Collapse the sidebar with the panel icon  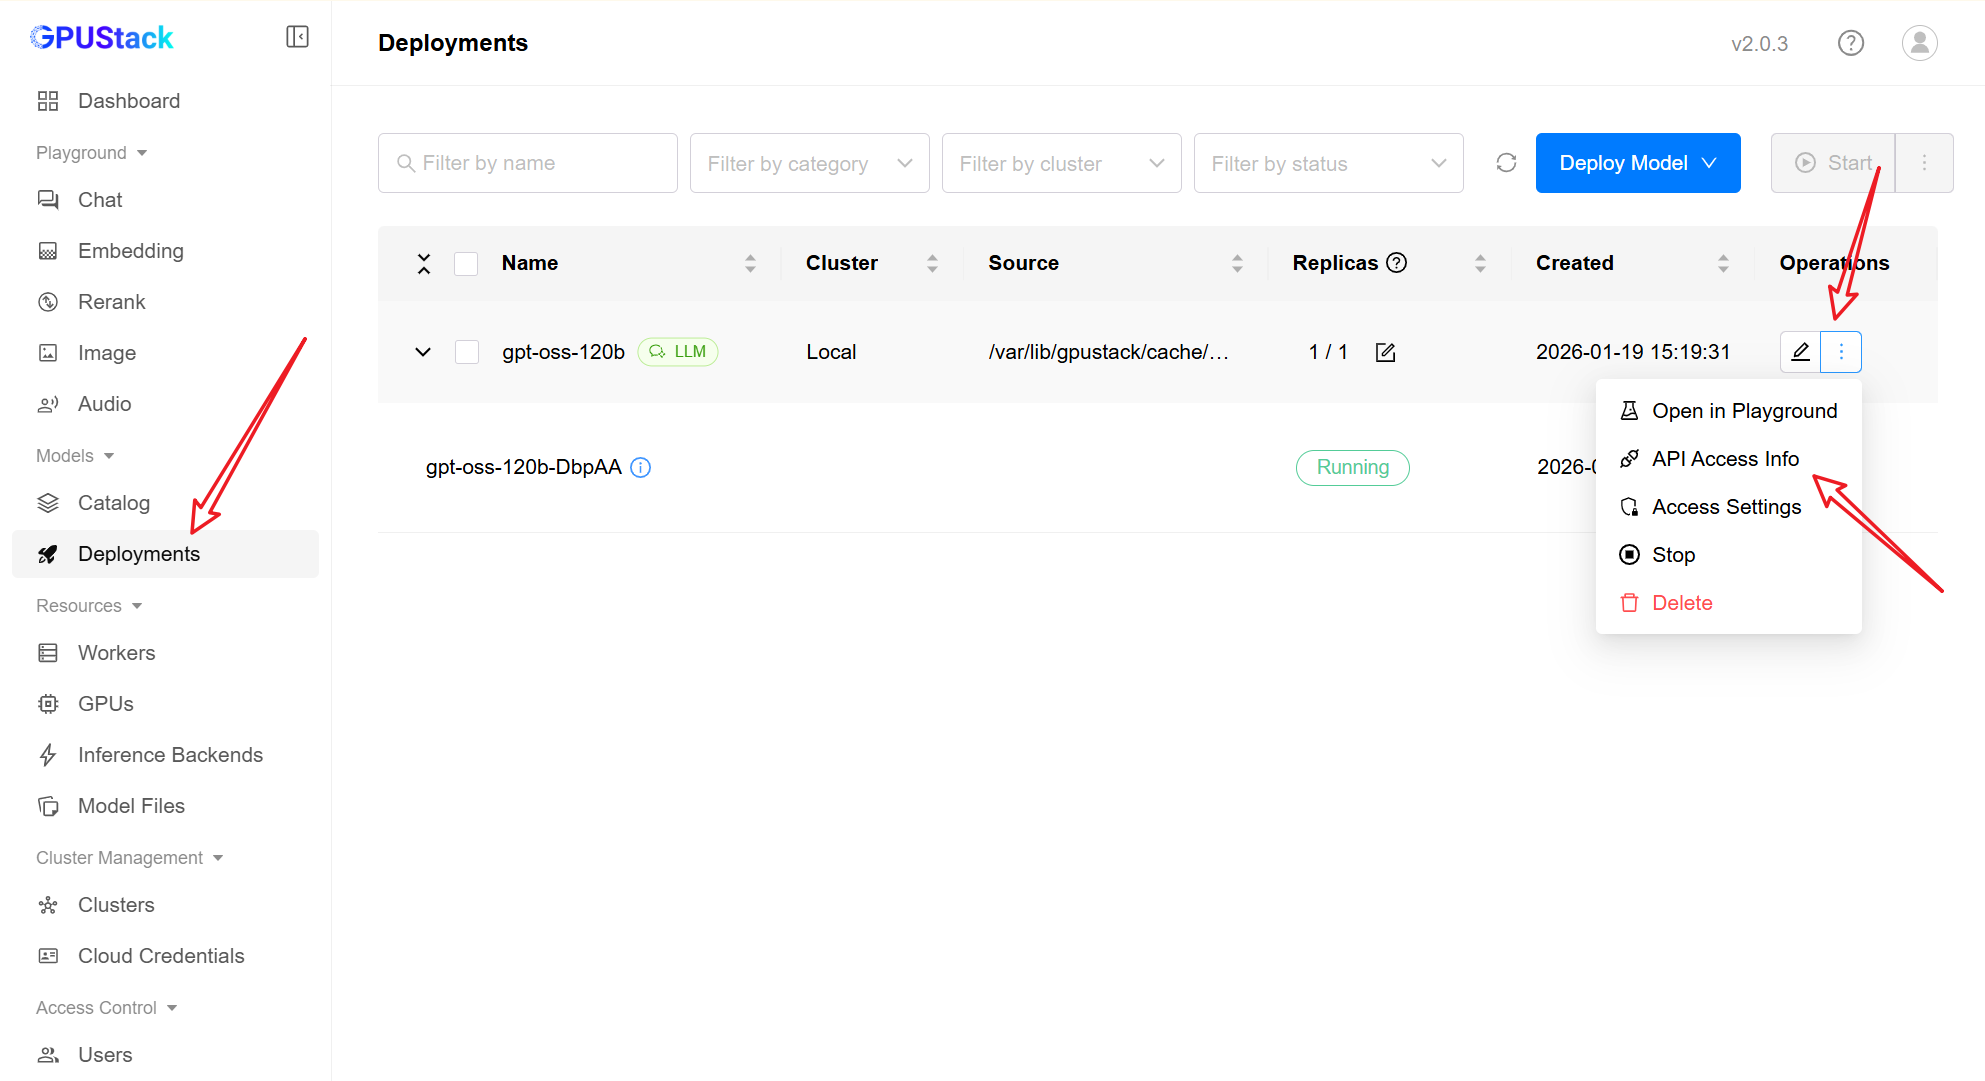[297, 37]
